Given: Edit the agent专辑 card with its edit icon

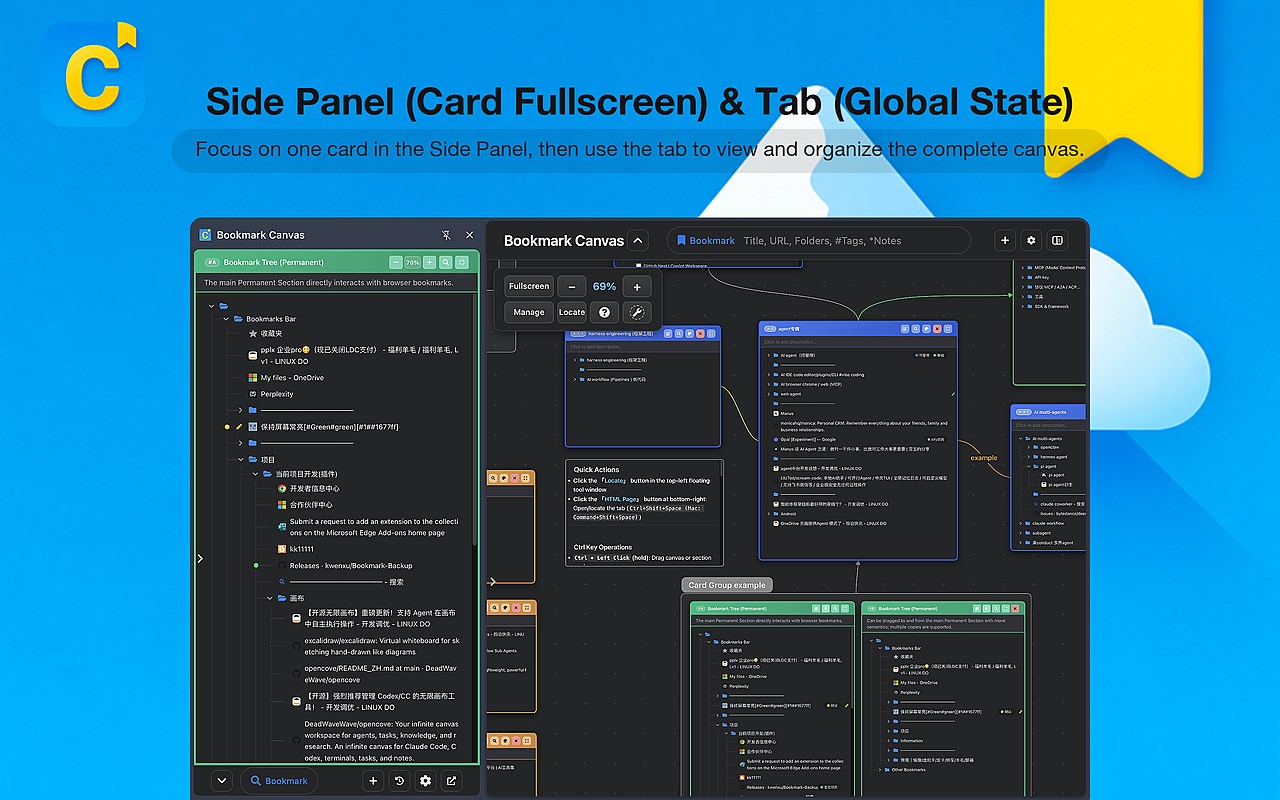Looking at the screenshot, I should (904, 328).
